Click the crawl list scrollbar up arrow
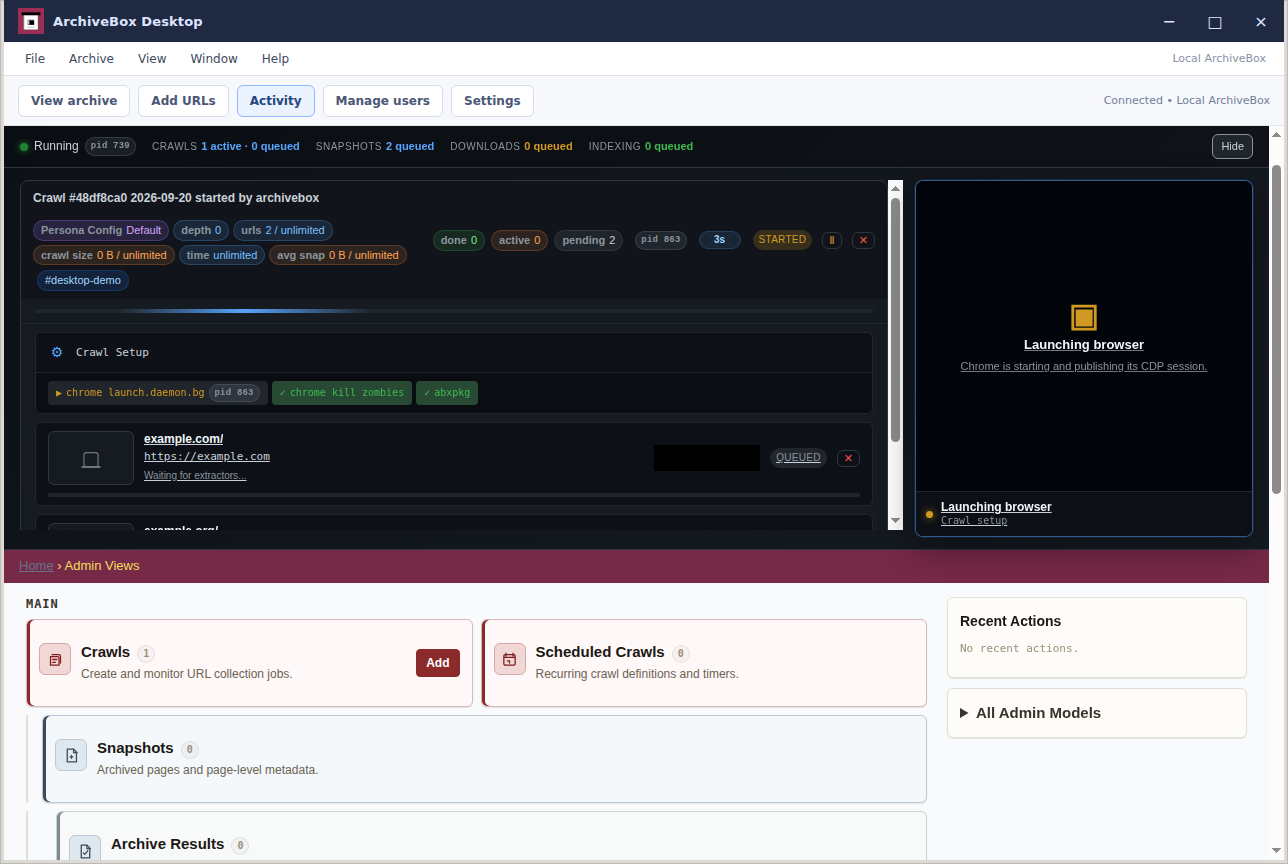Image resolution: width=1288 pixels, height=864 pixels. (x=896, y=188)
